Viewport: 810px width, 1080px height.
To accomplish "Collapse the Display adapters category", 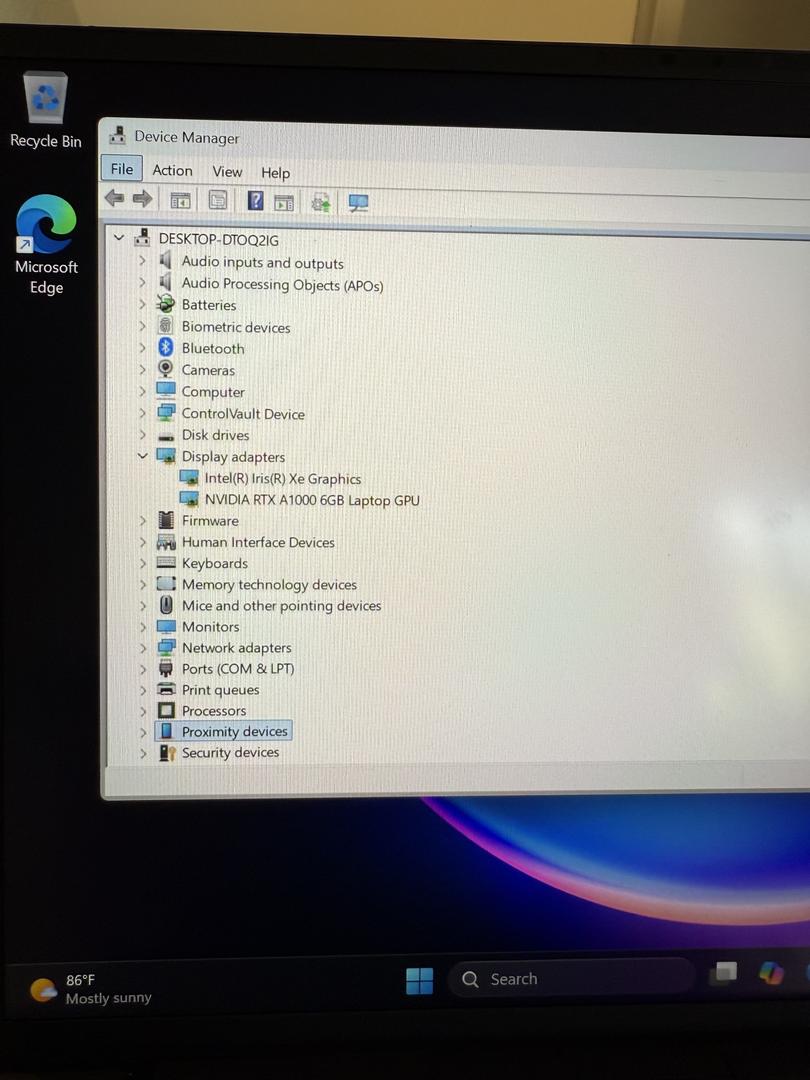I will pyautogui.click(x=142, y=457).
